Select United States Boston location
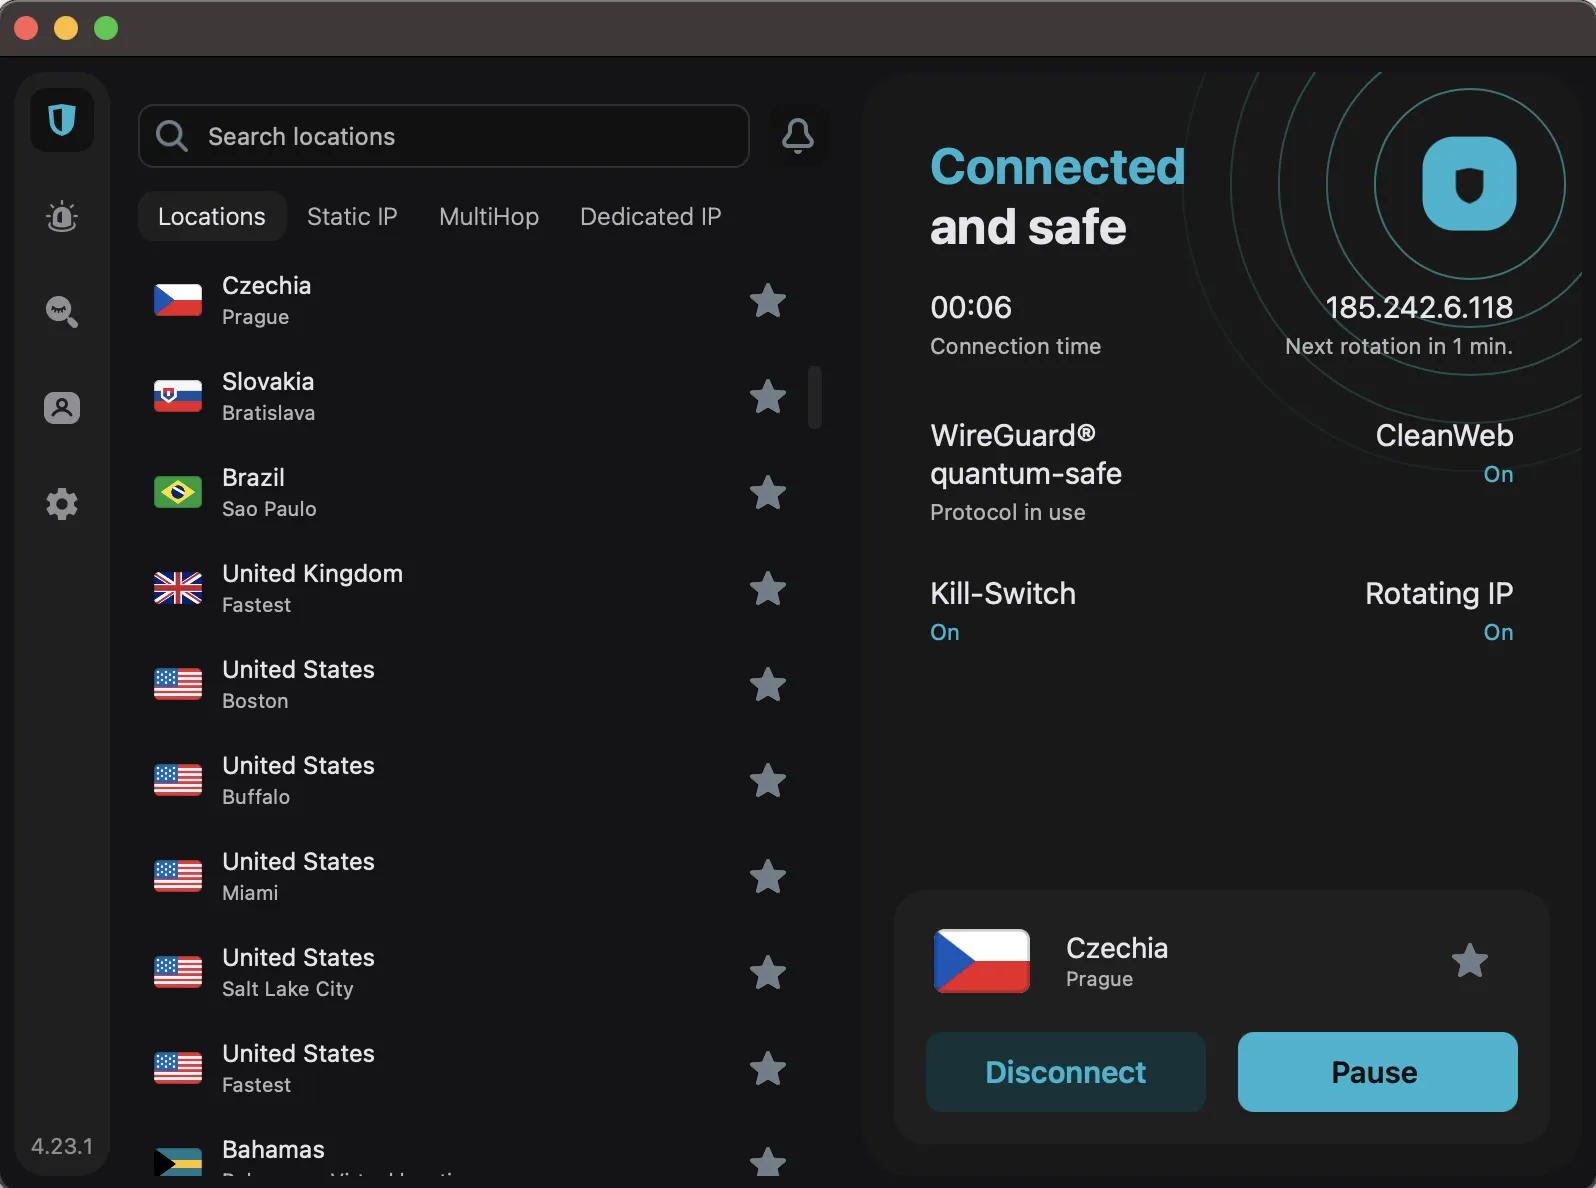Image resolution: width=1596 pixels, height=1188 pixels. click(x=470, y=684)
